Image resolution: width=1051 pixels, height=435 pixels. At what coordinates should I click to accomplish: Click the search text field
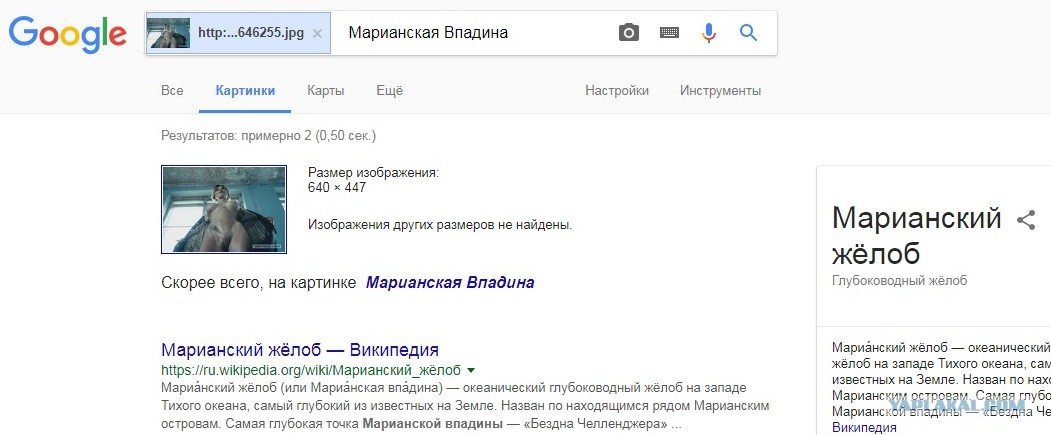coord(475,33)
